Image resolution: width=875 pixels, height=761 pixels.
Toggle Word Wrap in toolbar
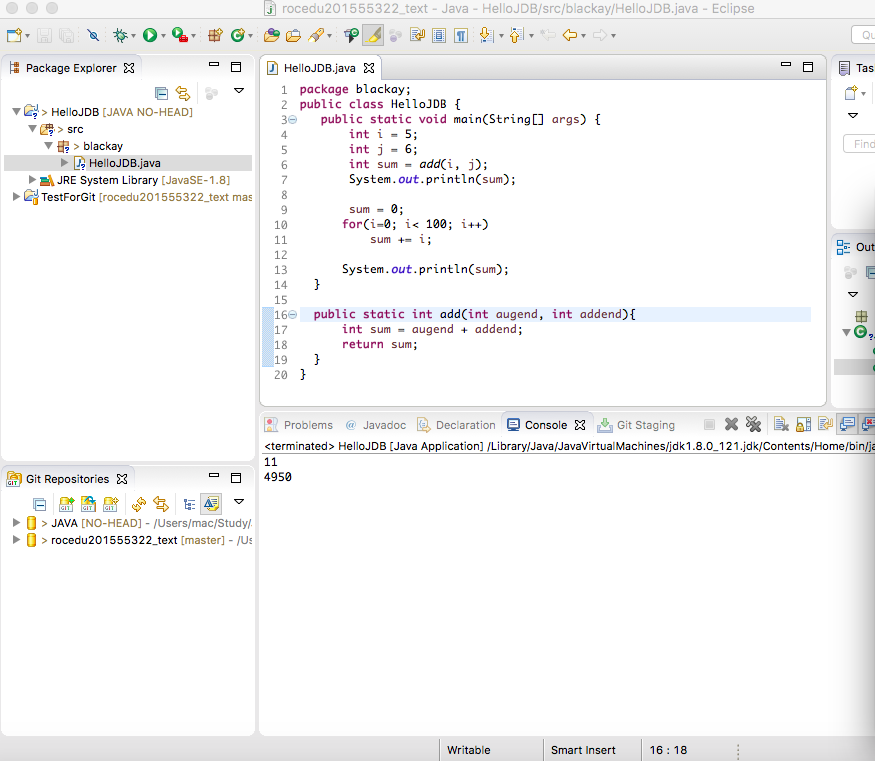(x=417, y=35)
